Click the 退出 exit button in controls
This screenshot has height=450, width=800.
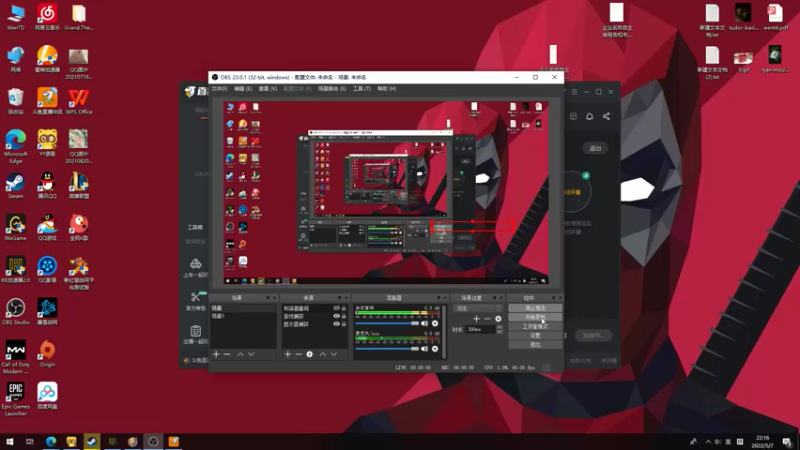[535, 345]
